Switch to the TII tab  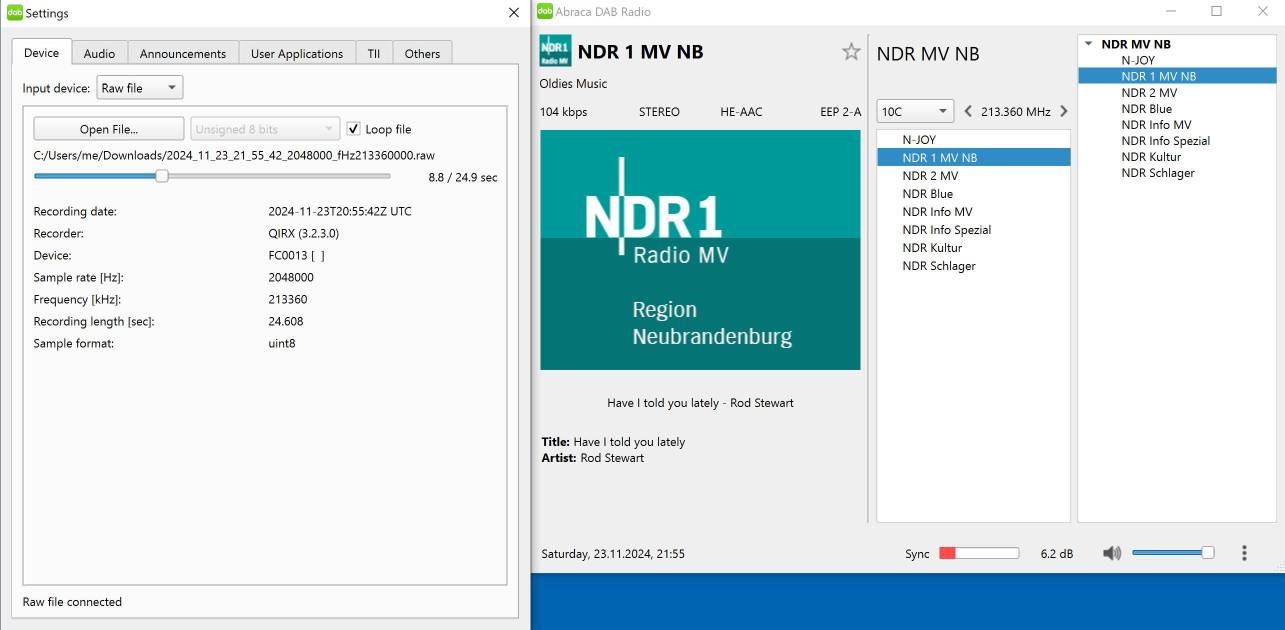coord(373,54)
